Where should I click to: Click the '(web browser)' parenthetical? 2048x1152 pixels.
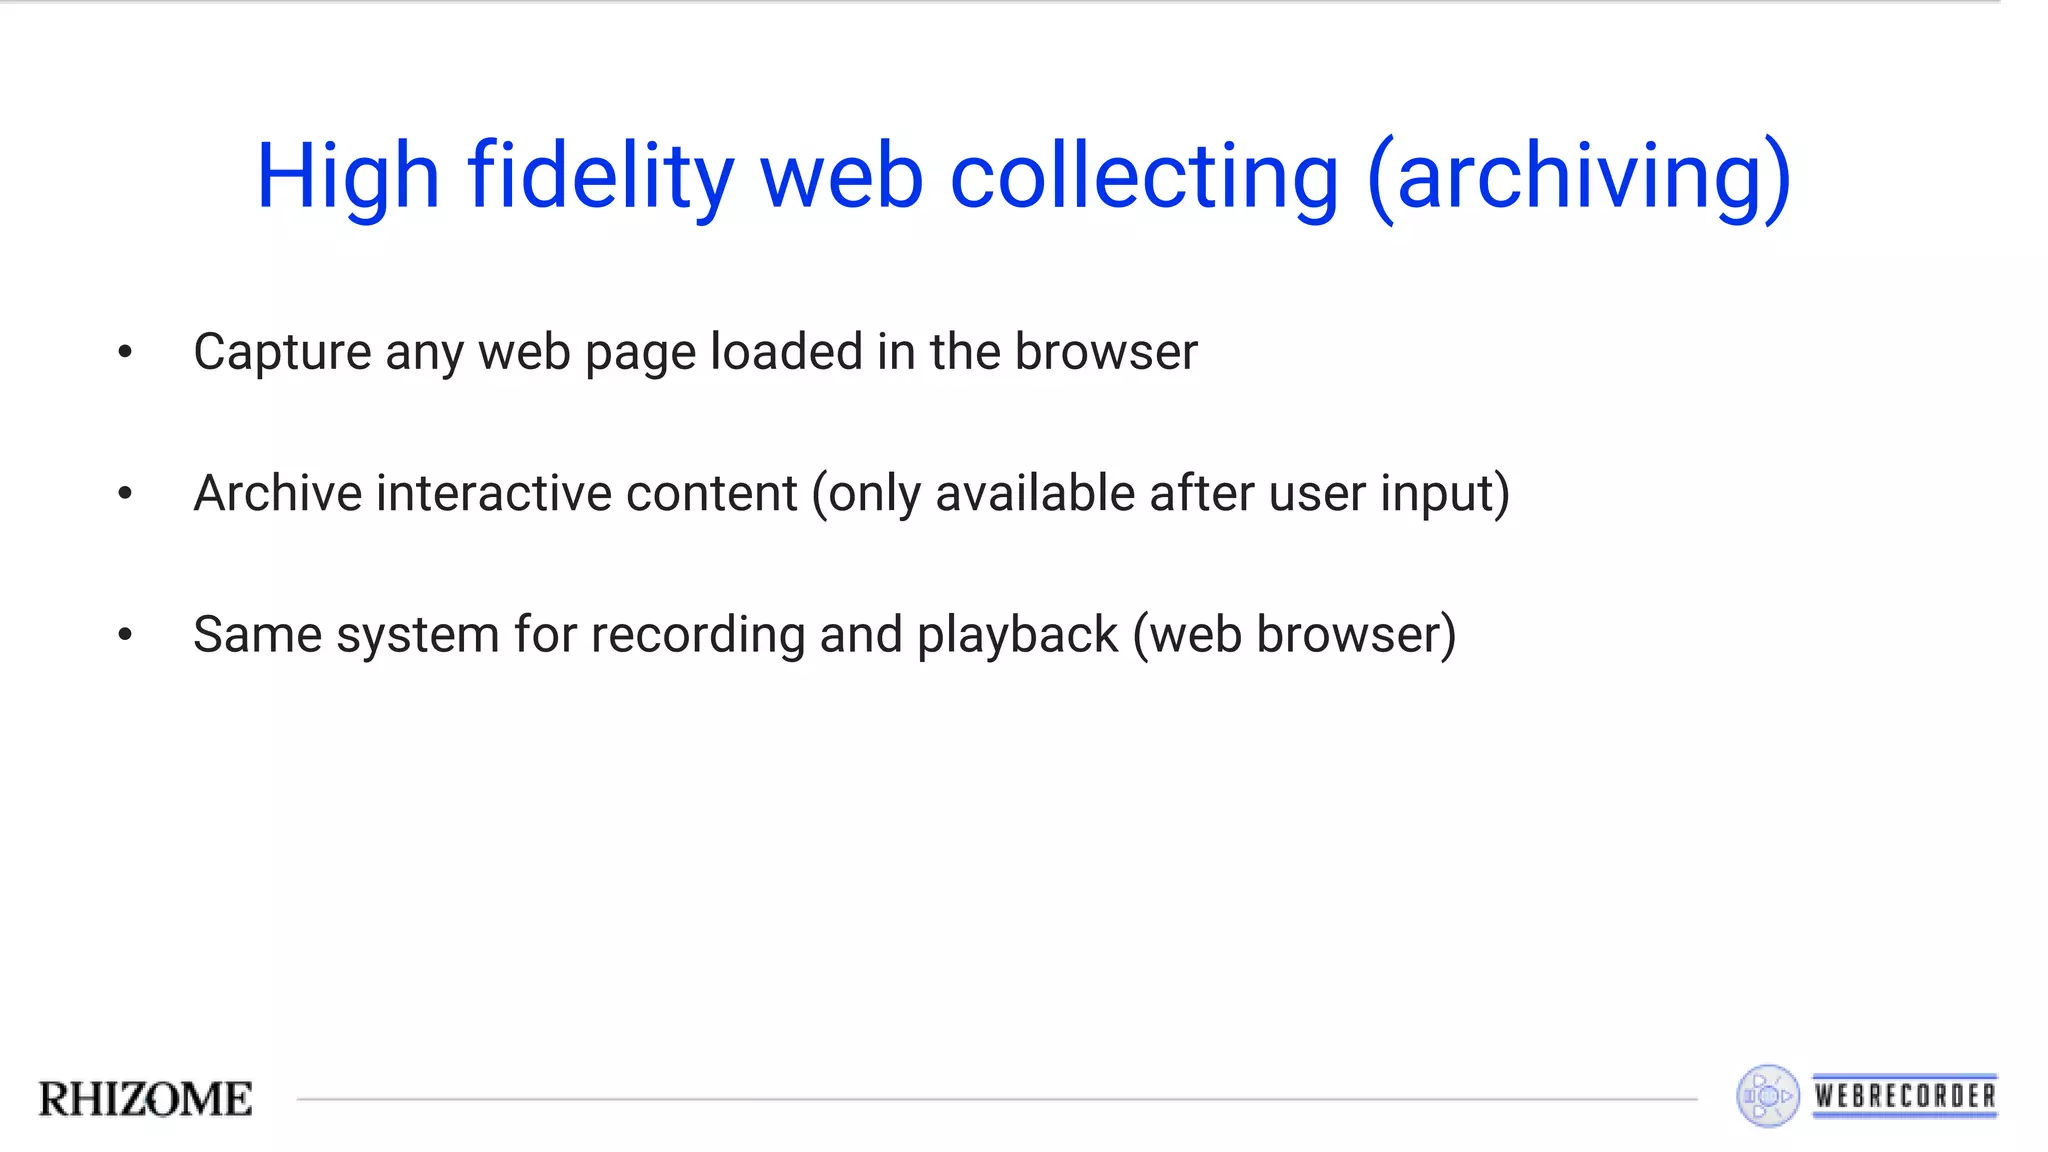coord(1294,635)
